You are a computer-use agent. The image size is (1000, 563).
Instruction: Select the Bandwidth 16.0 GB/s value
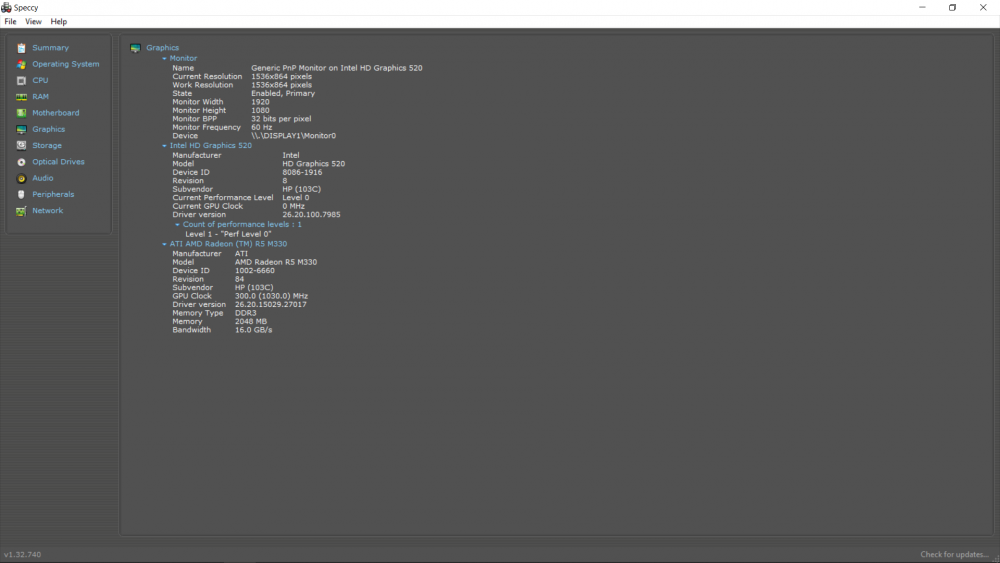(253, 330)
